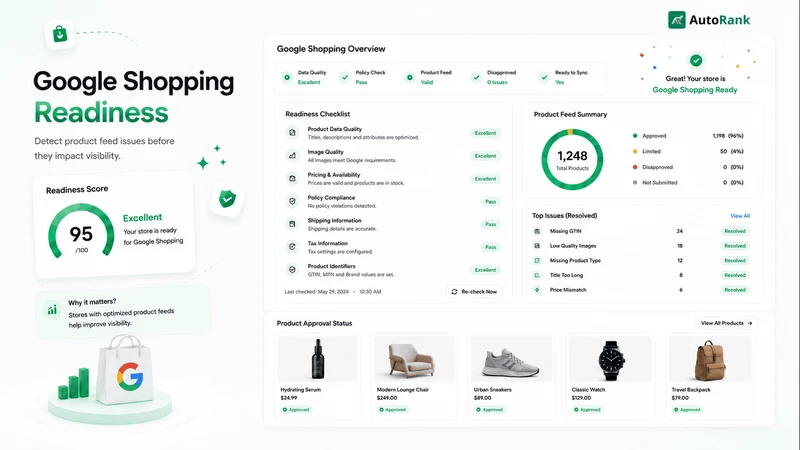Click Approved status under Hydrating Serum
The width and height of the screenshot is (800, 450).
(x=296, y=410)
